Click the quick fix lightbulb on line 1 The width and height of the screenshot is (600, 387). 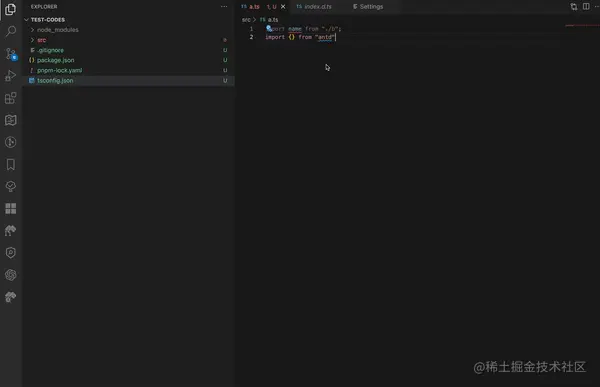tap(269, 28)
